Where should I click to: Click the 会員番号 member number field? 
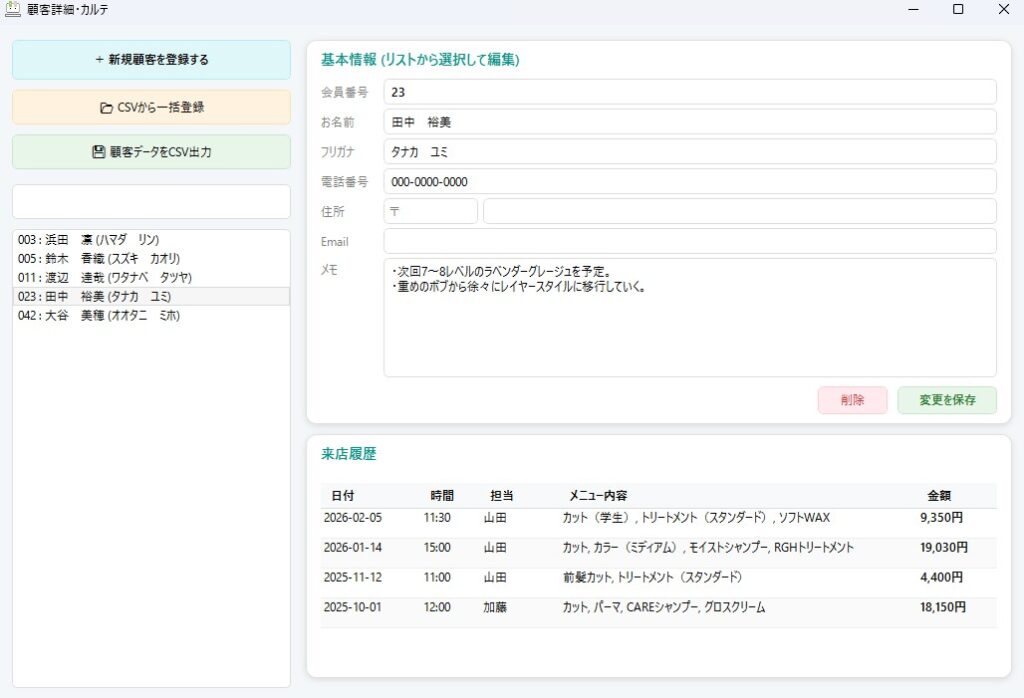point(690,92)
